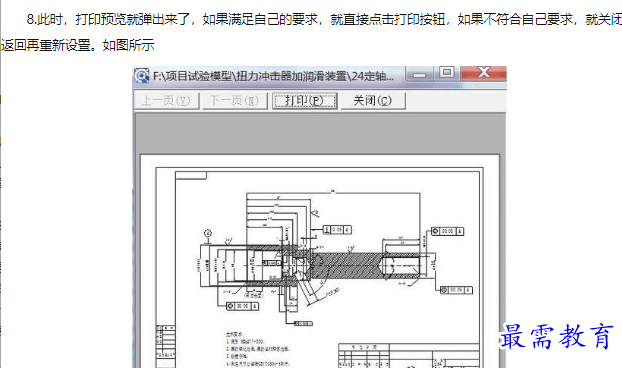Close the preview window with red X
This screenshot has height=368, width=622.
click(484, 73)
